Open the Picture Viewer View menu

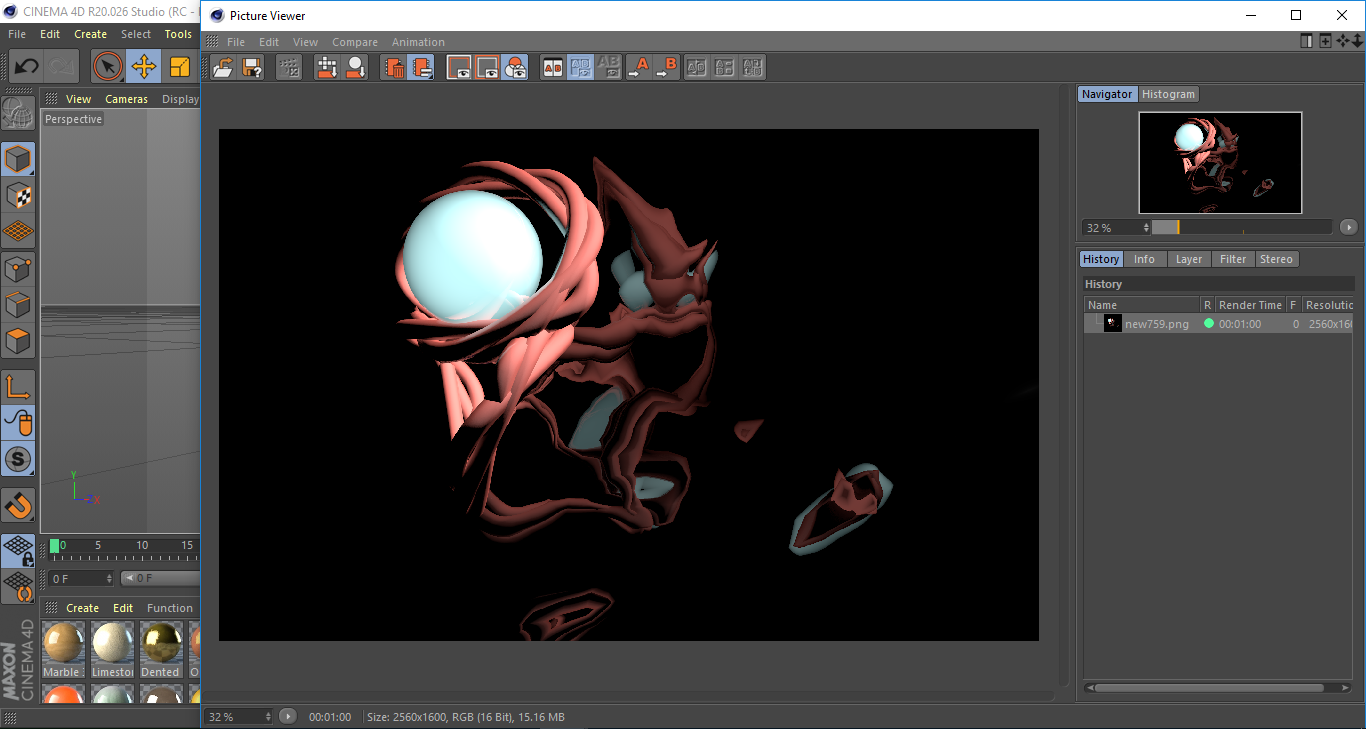click(305, 42)
